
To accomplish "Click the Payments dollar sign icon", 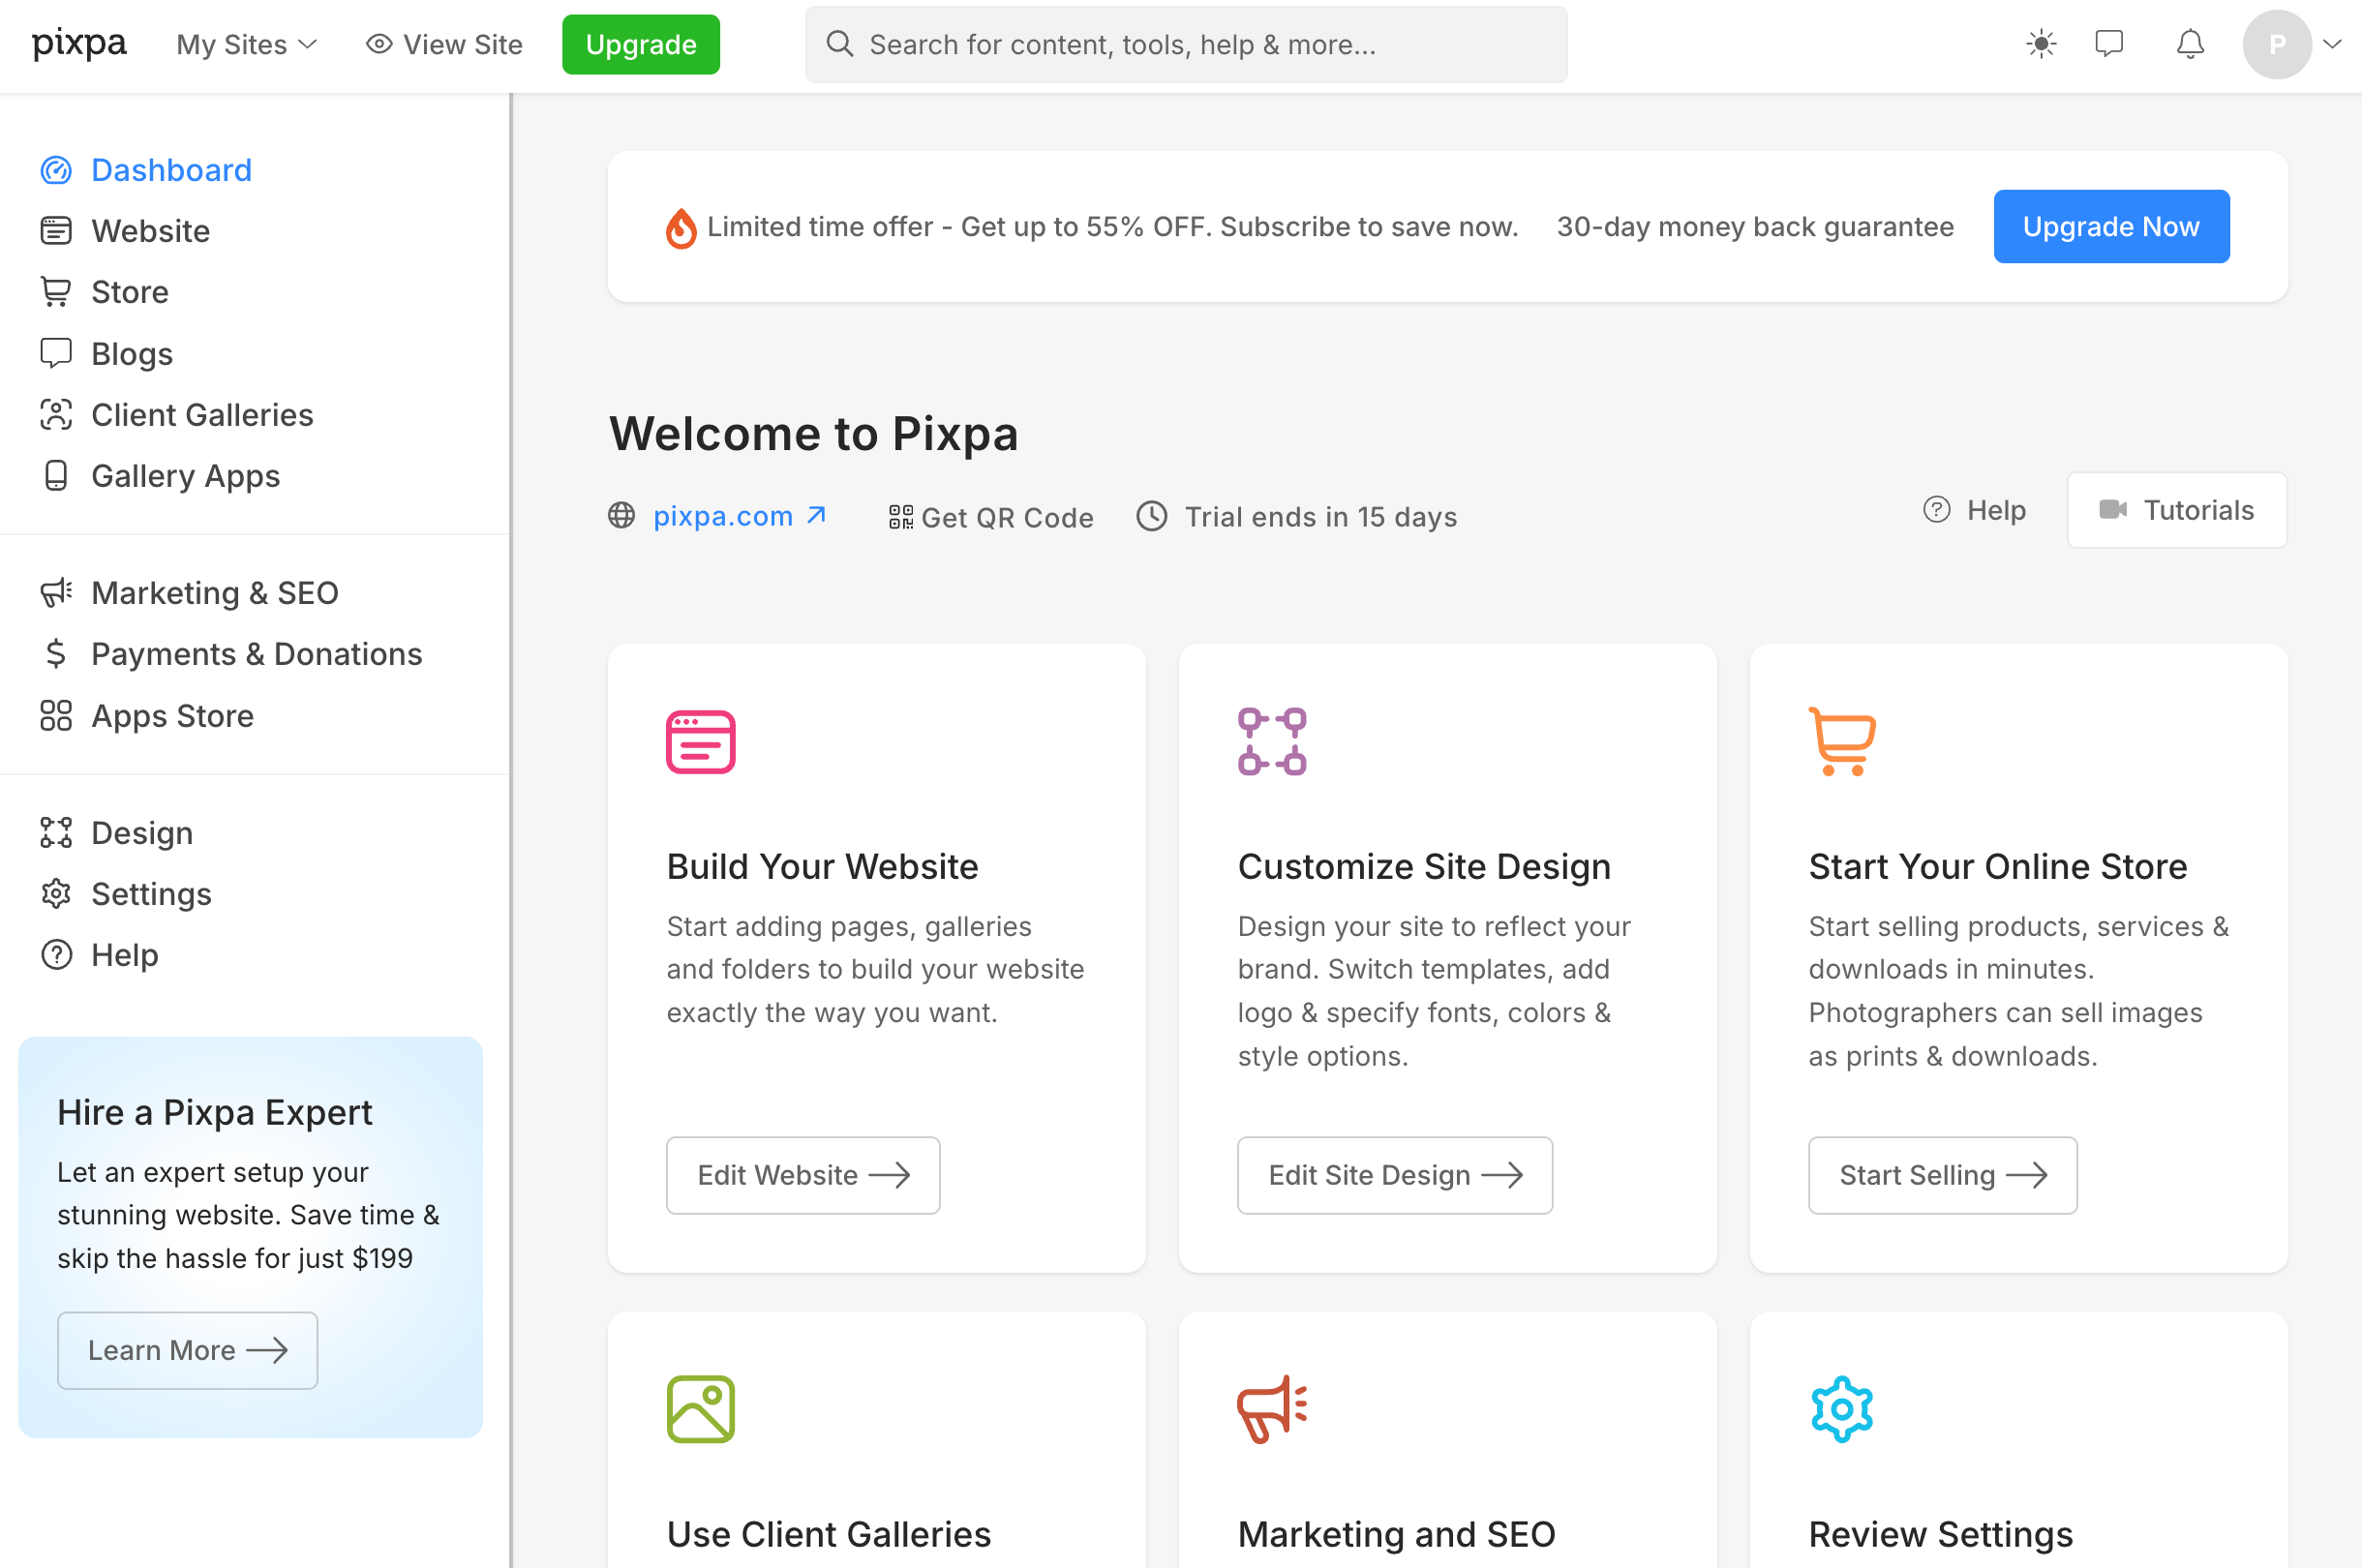I will tap(56, 653).
